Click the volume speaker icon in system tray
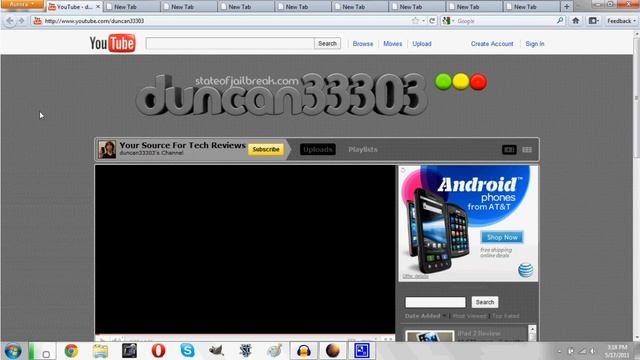This screenshot has width=640, height=360. click(592, 351)
